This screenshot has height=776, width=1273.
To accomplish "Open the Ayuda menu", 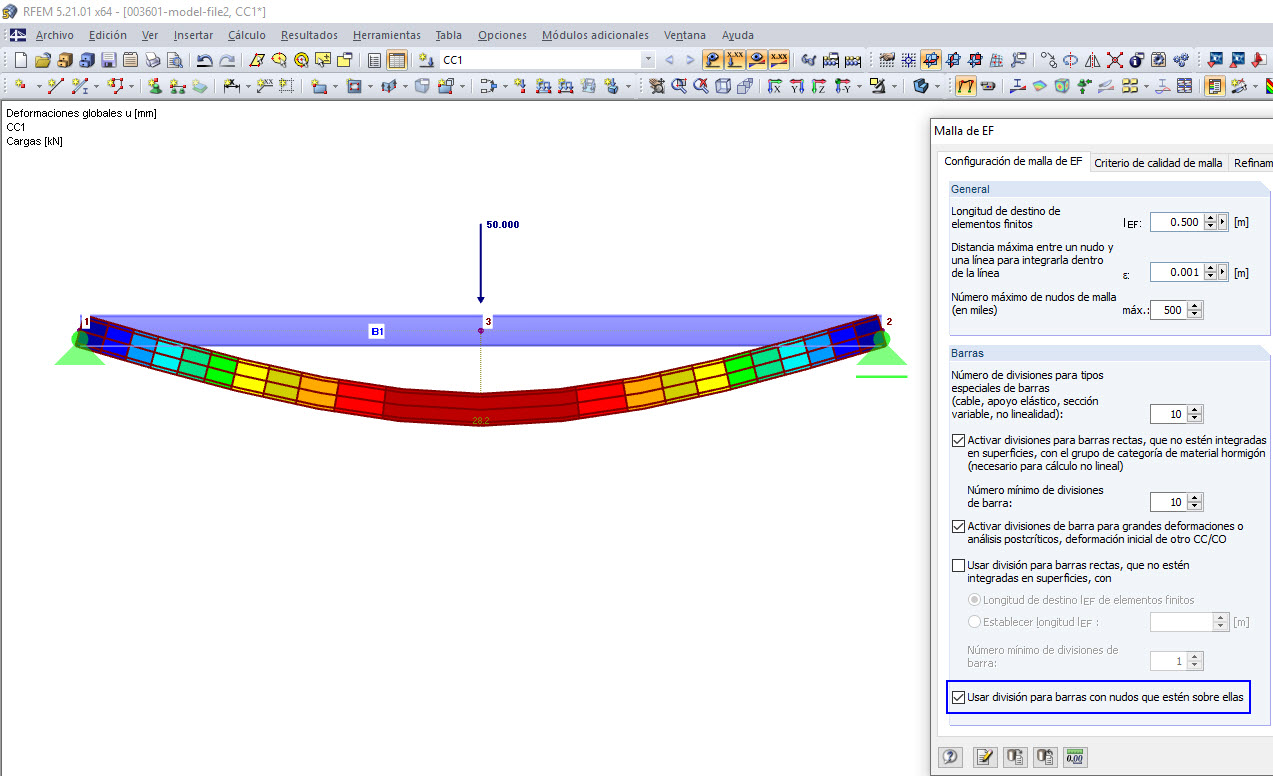I will pos(738,35).
